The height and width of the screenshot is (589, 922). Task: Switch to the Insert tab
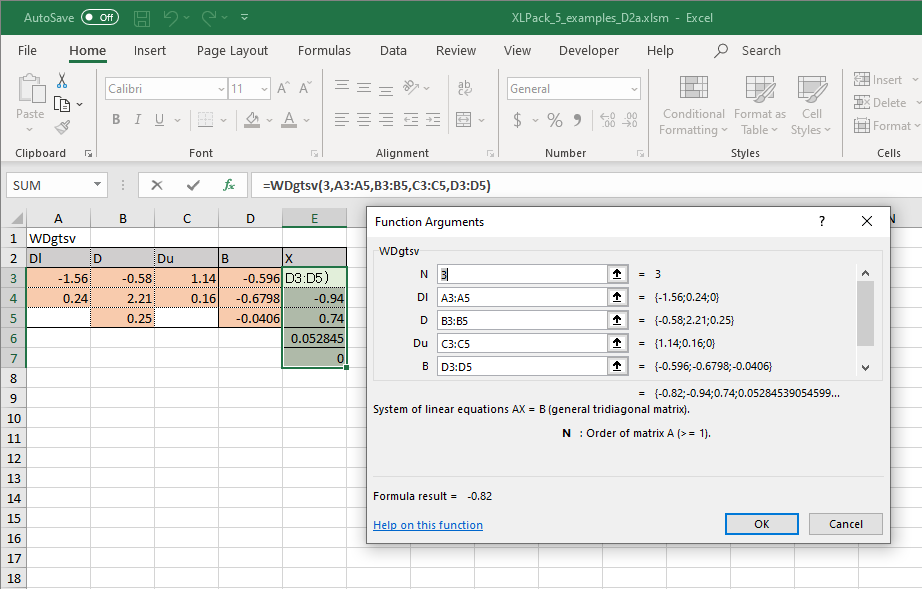[x=149, y=51]
